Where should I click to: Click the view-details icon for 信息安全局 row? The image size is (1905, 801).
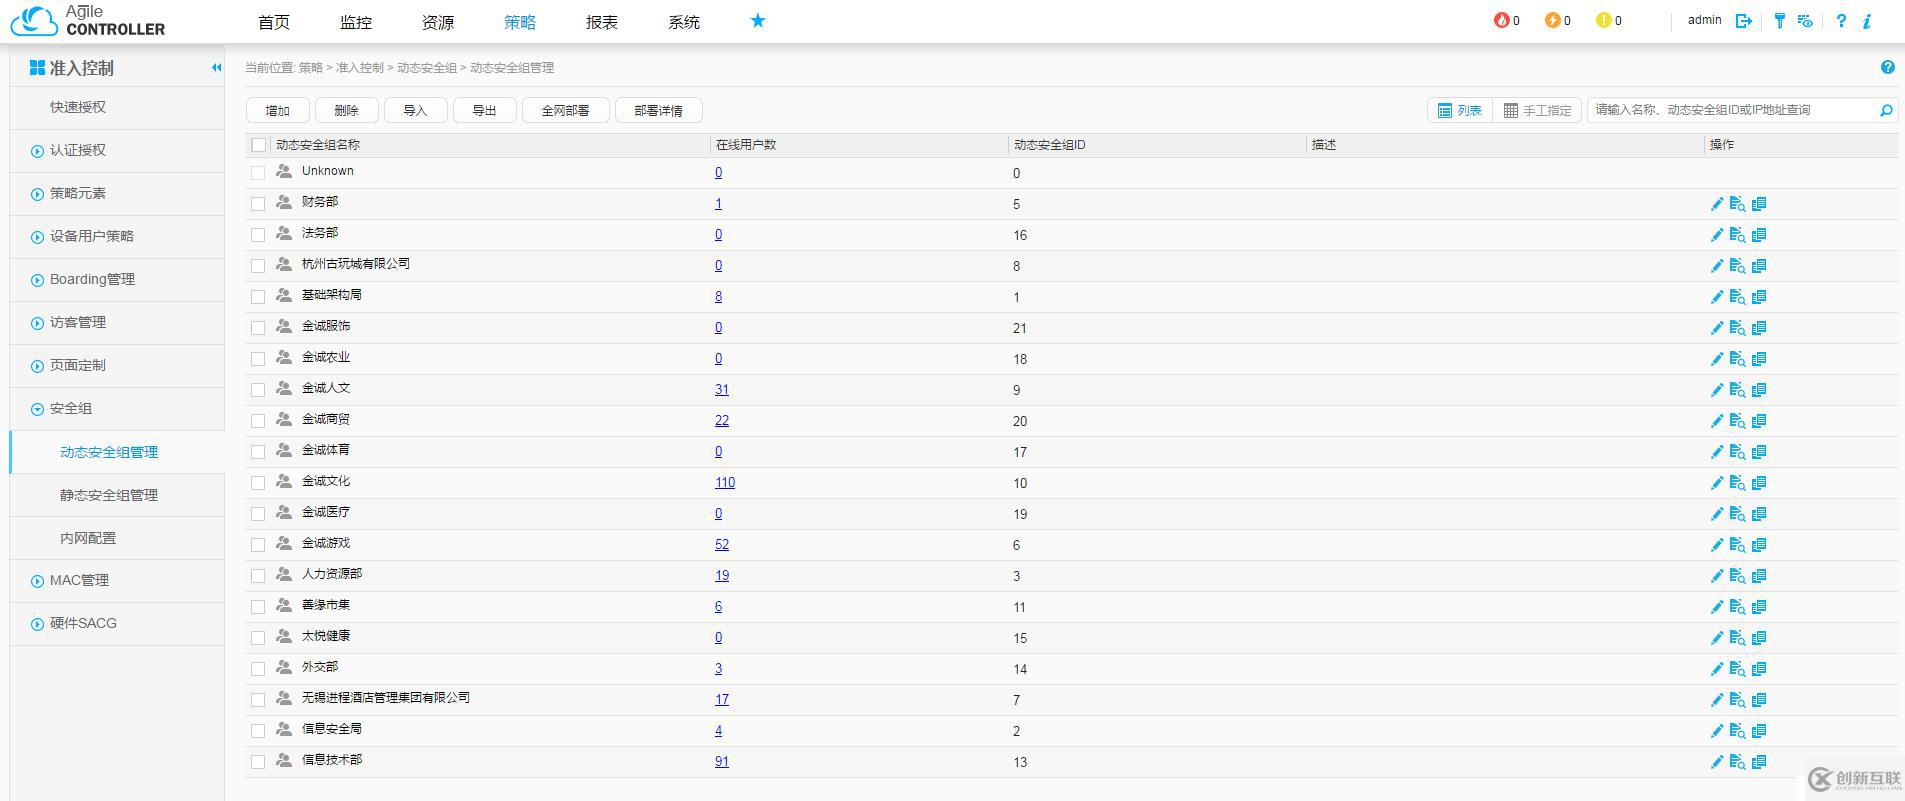(1738, 731)
